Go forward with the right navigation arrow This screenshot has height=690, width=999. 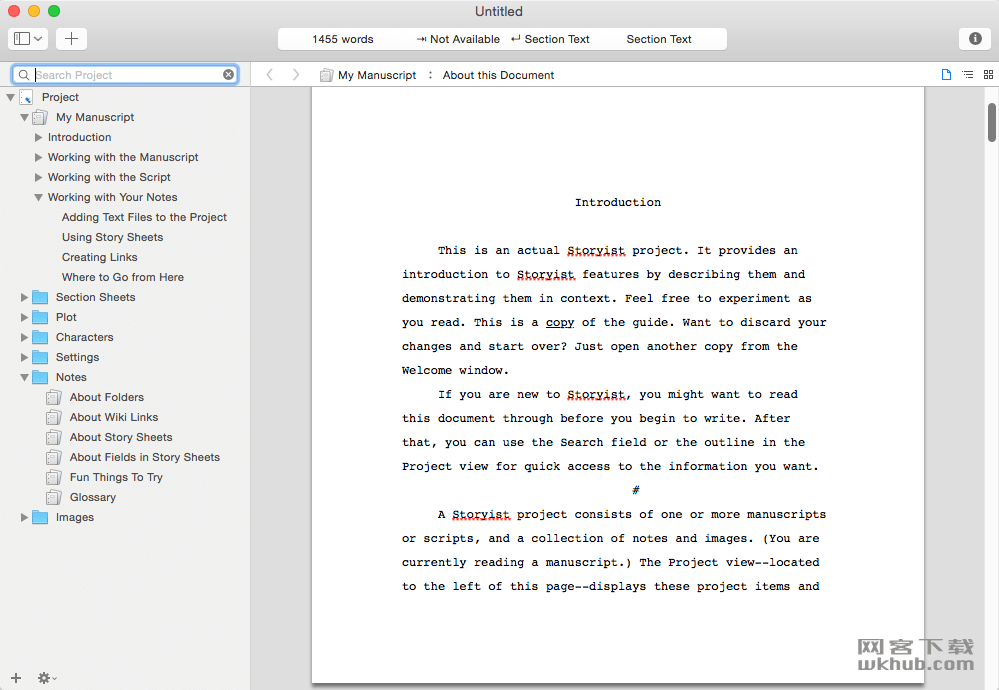296,75
